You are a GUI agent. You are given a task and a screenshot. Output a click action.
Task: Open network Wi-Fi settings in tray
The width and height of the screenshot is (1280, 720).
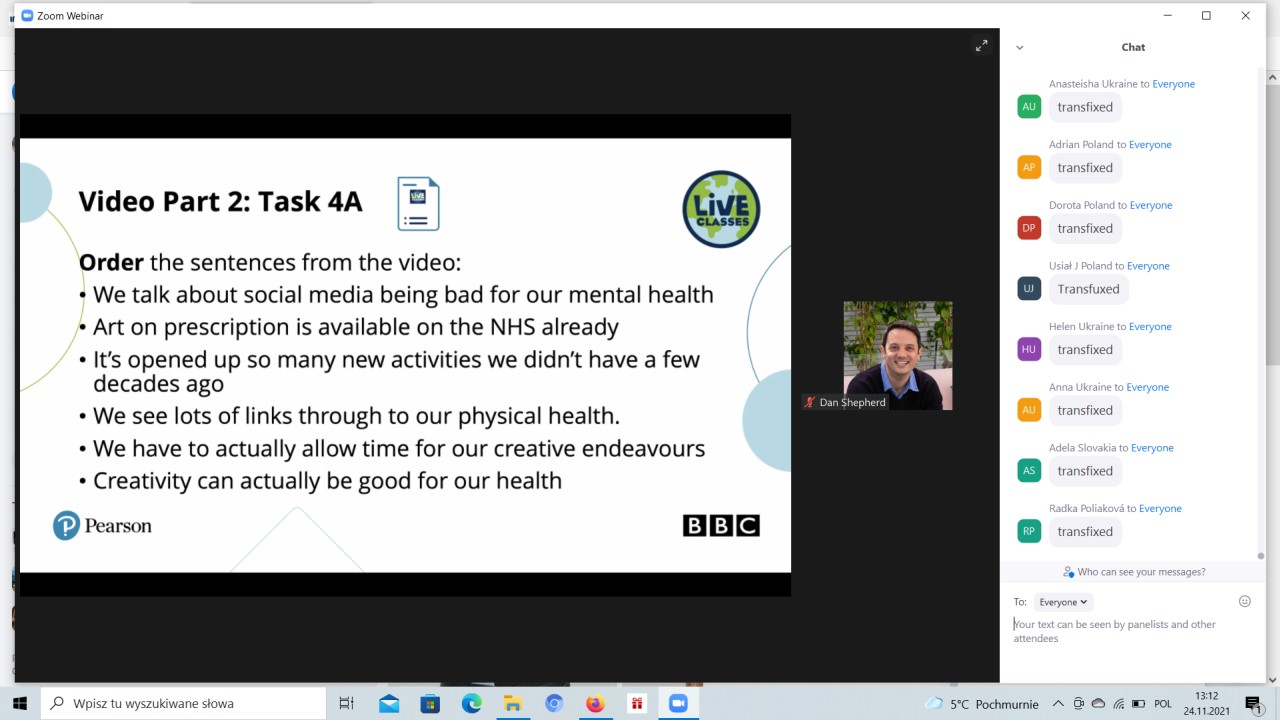[1119, 704]
